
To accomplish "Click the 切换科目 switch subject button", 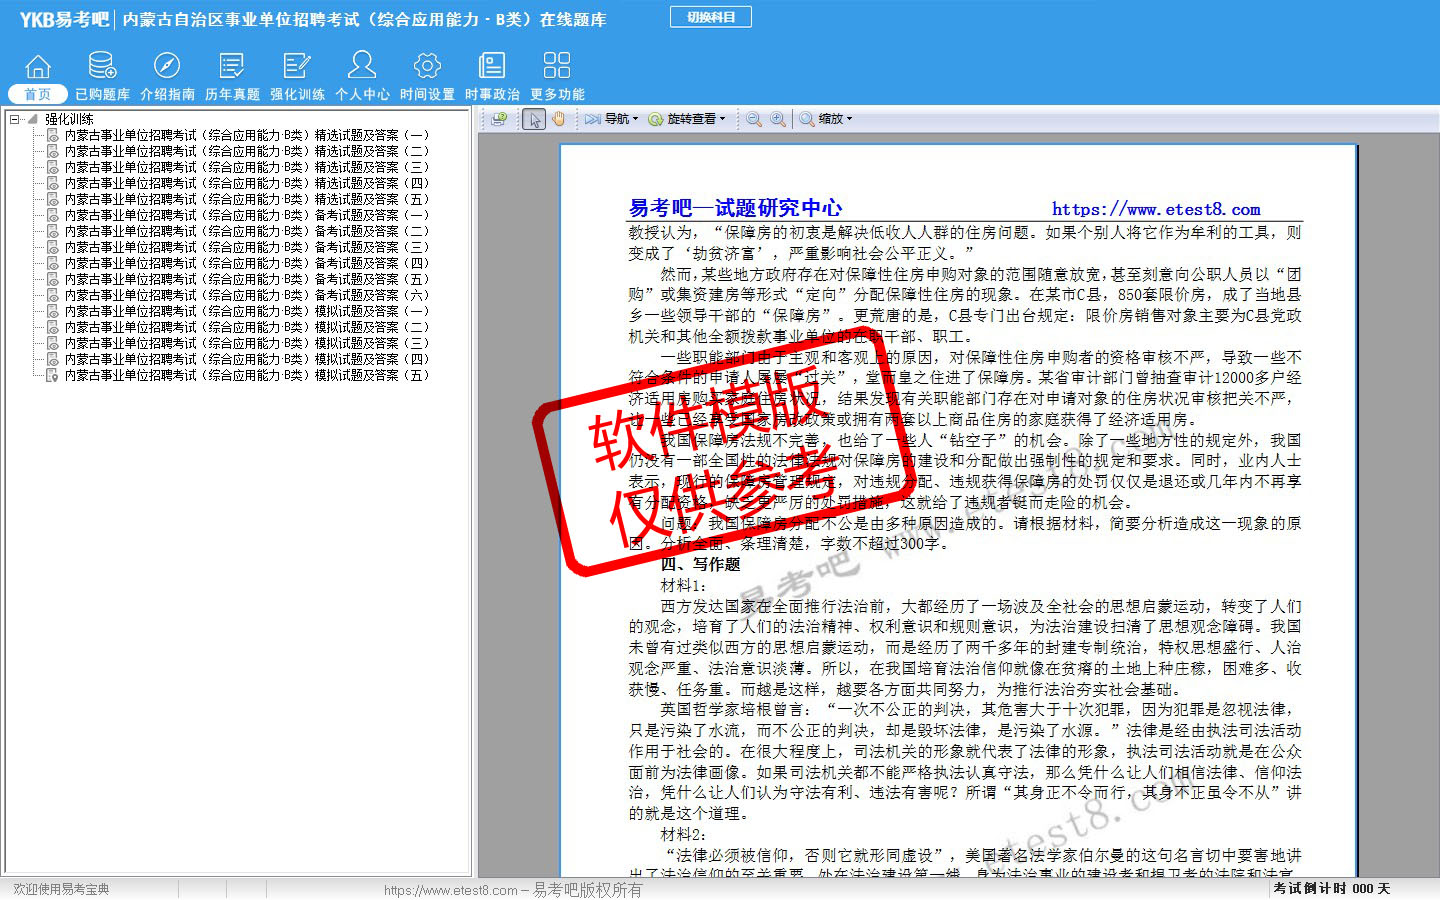I will click(711, 17).
